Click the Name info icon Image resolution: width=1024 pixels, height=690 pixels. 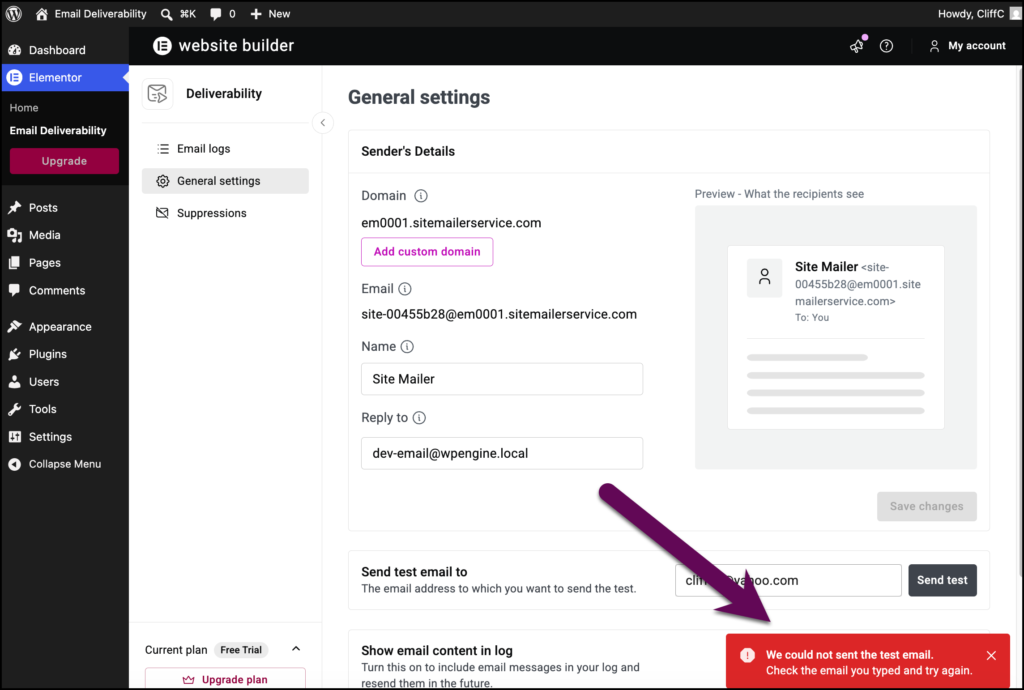click(407, 347)
